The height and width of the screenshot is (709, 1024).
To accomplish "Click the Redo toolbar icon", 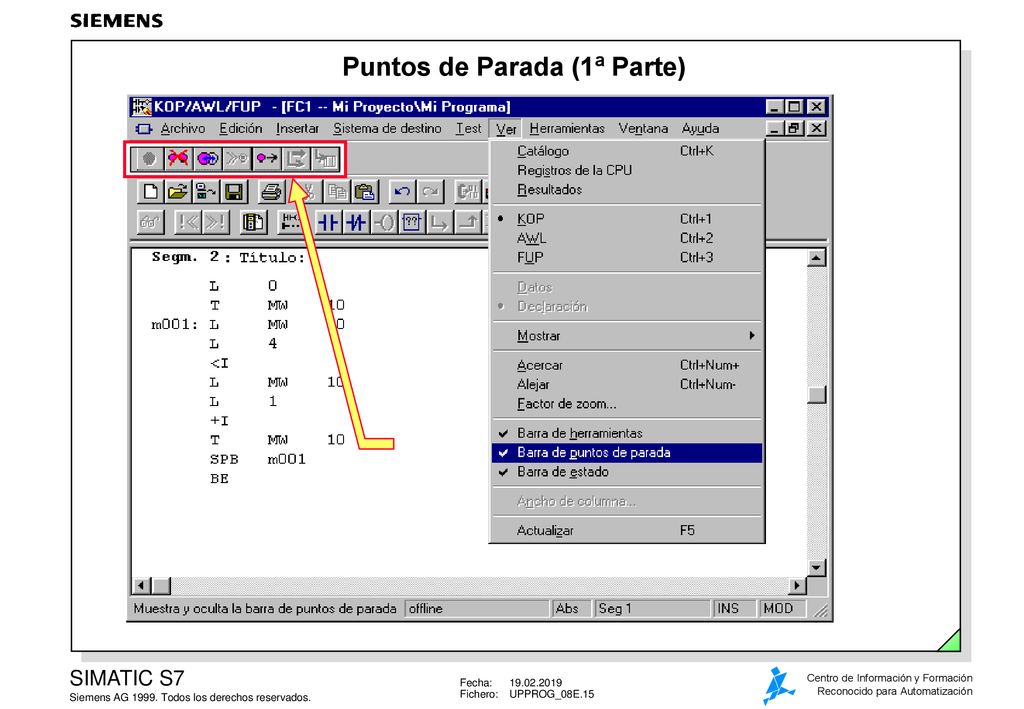I will (430, 191).
